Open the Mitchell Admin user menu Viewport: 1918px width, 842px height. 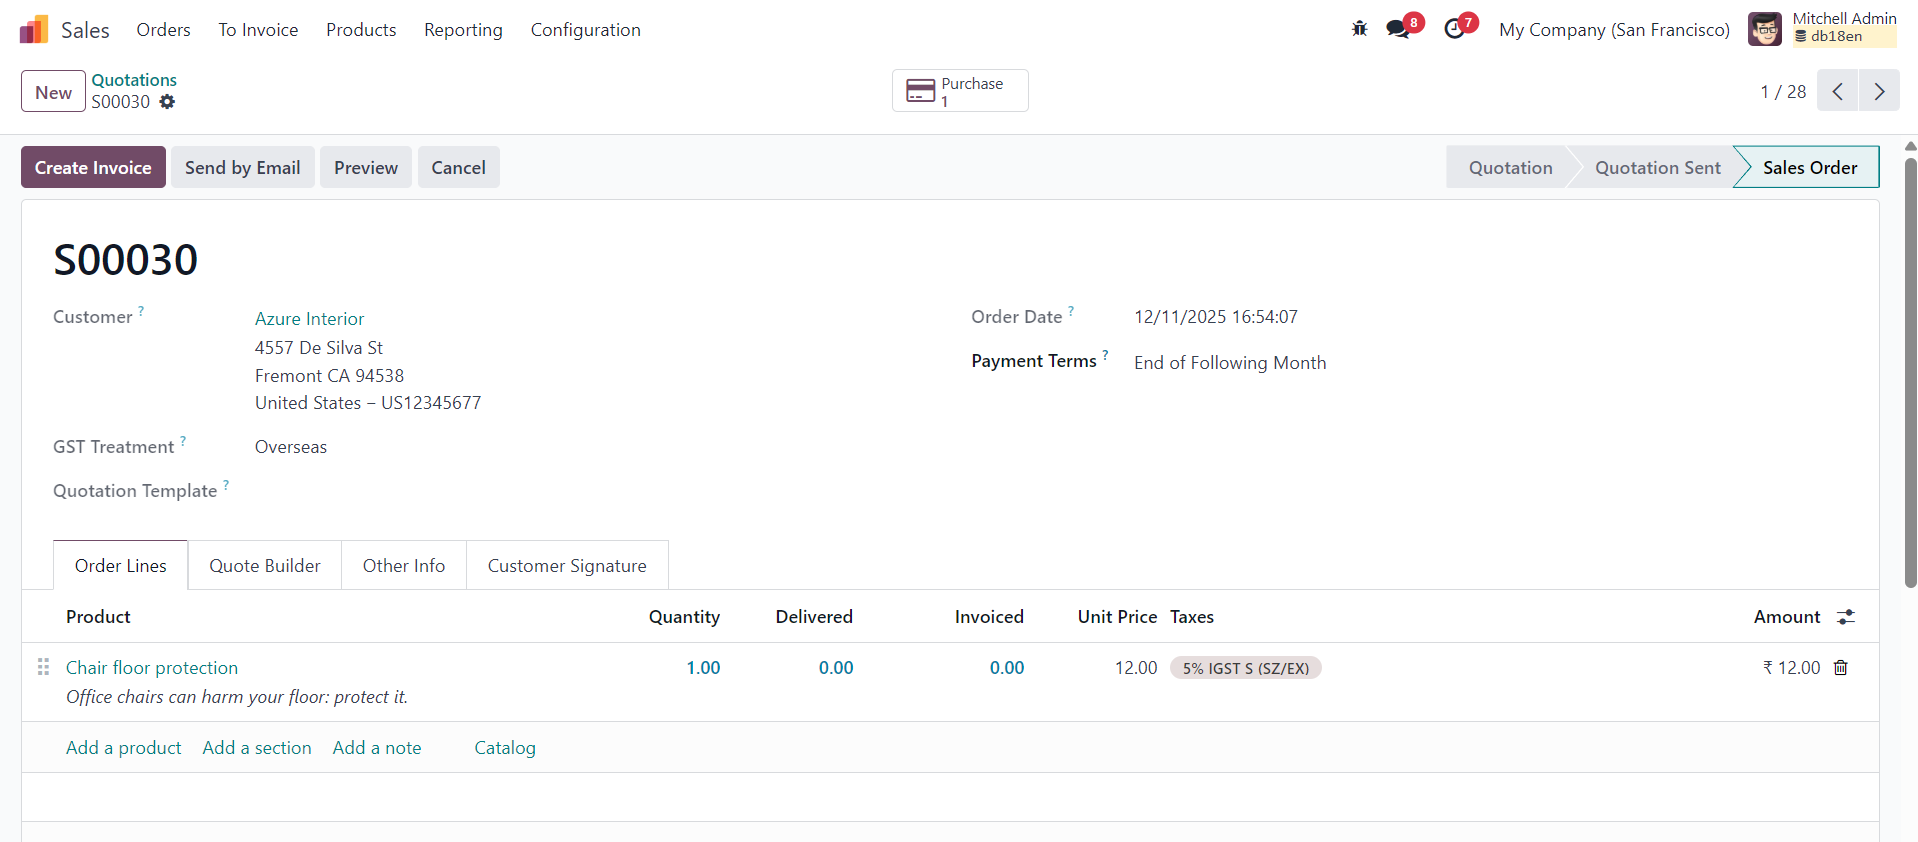pyautogui.click(x=1821, y=29)
